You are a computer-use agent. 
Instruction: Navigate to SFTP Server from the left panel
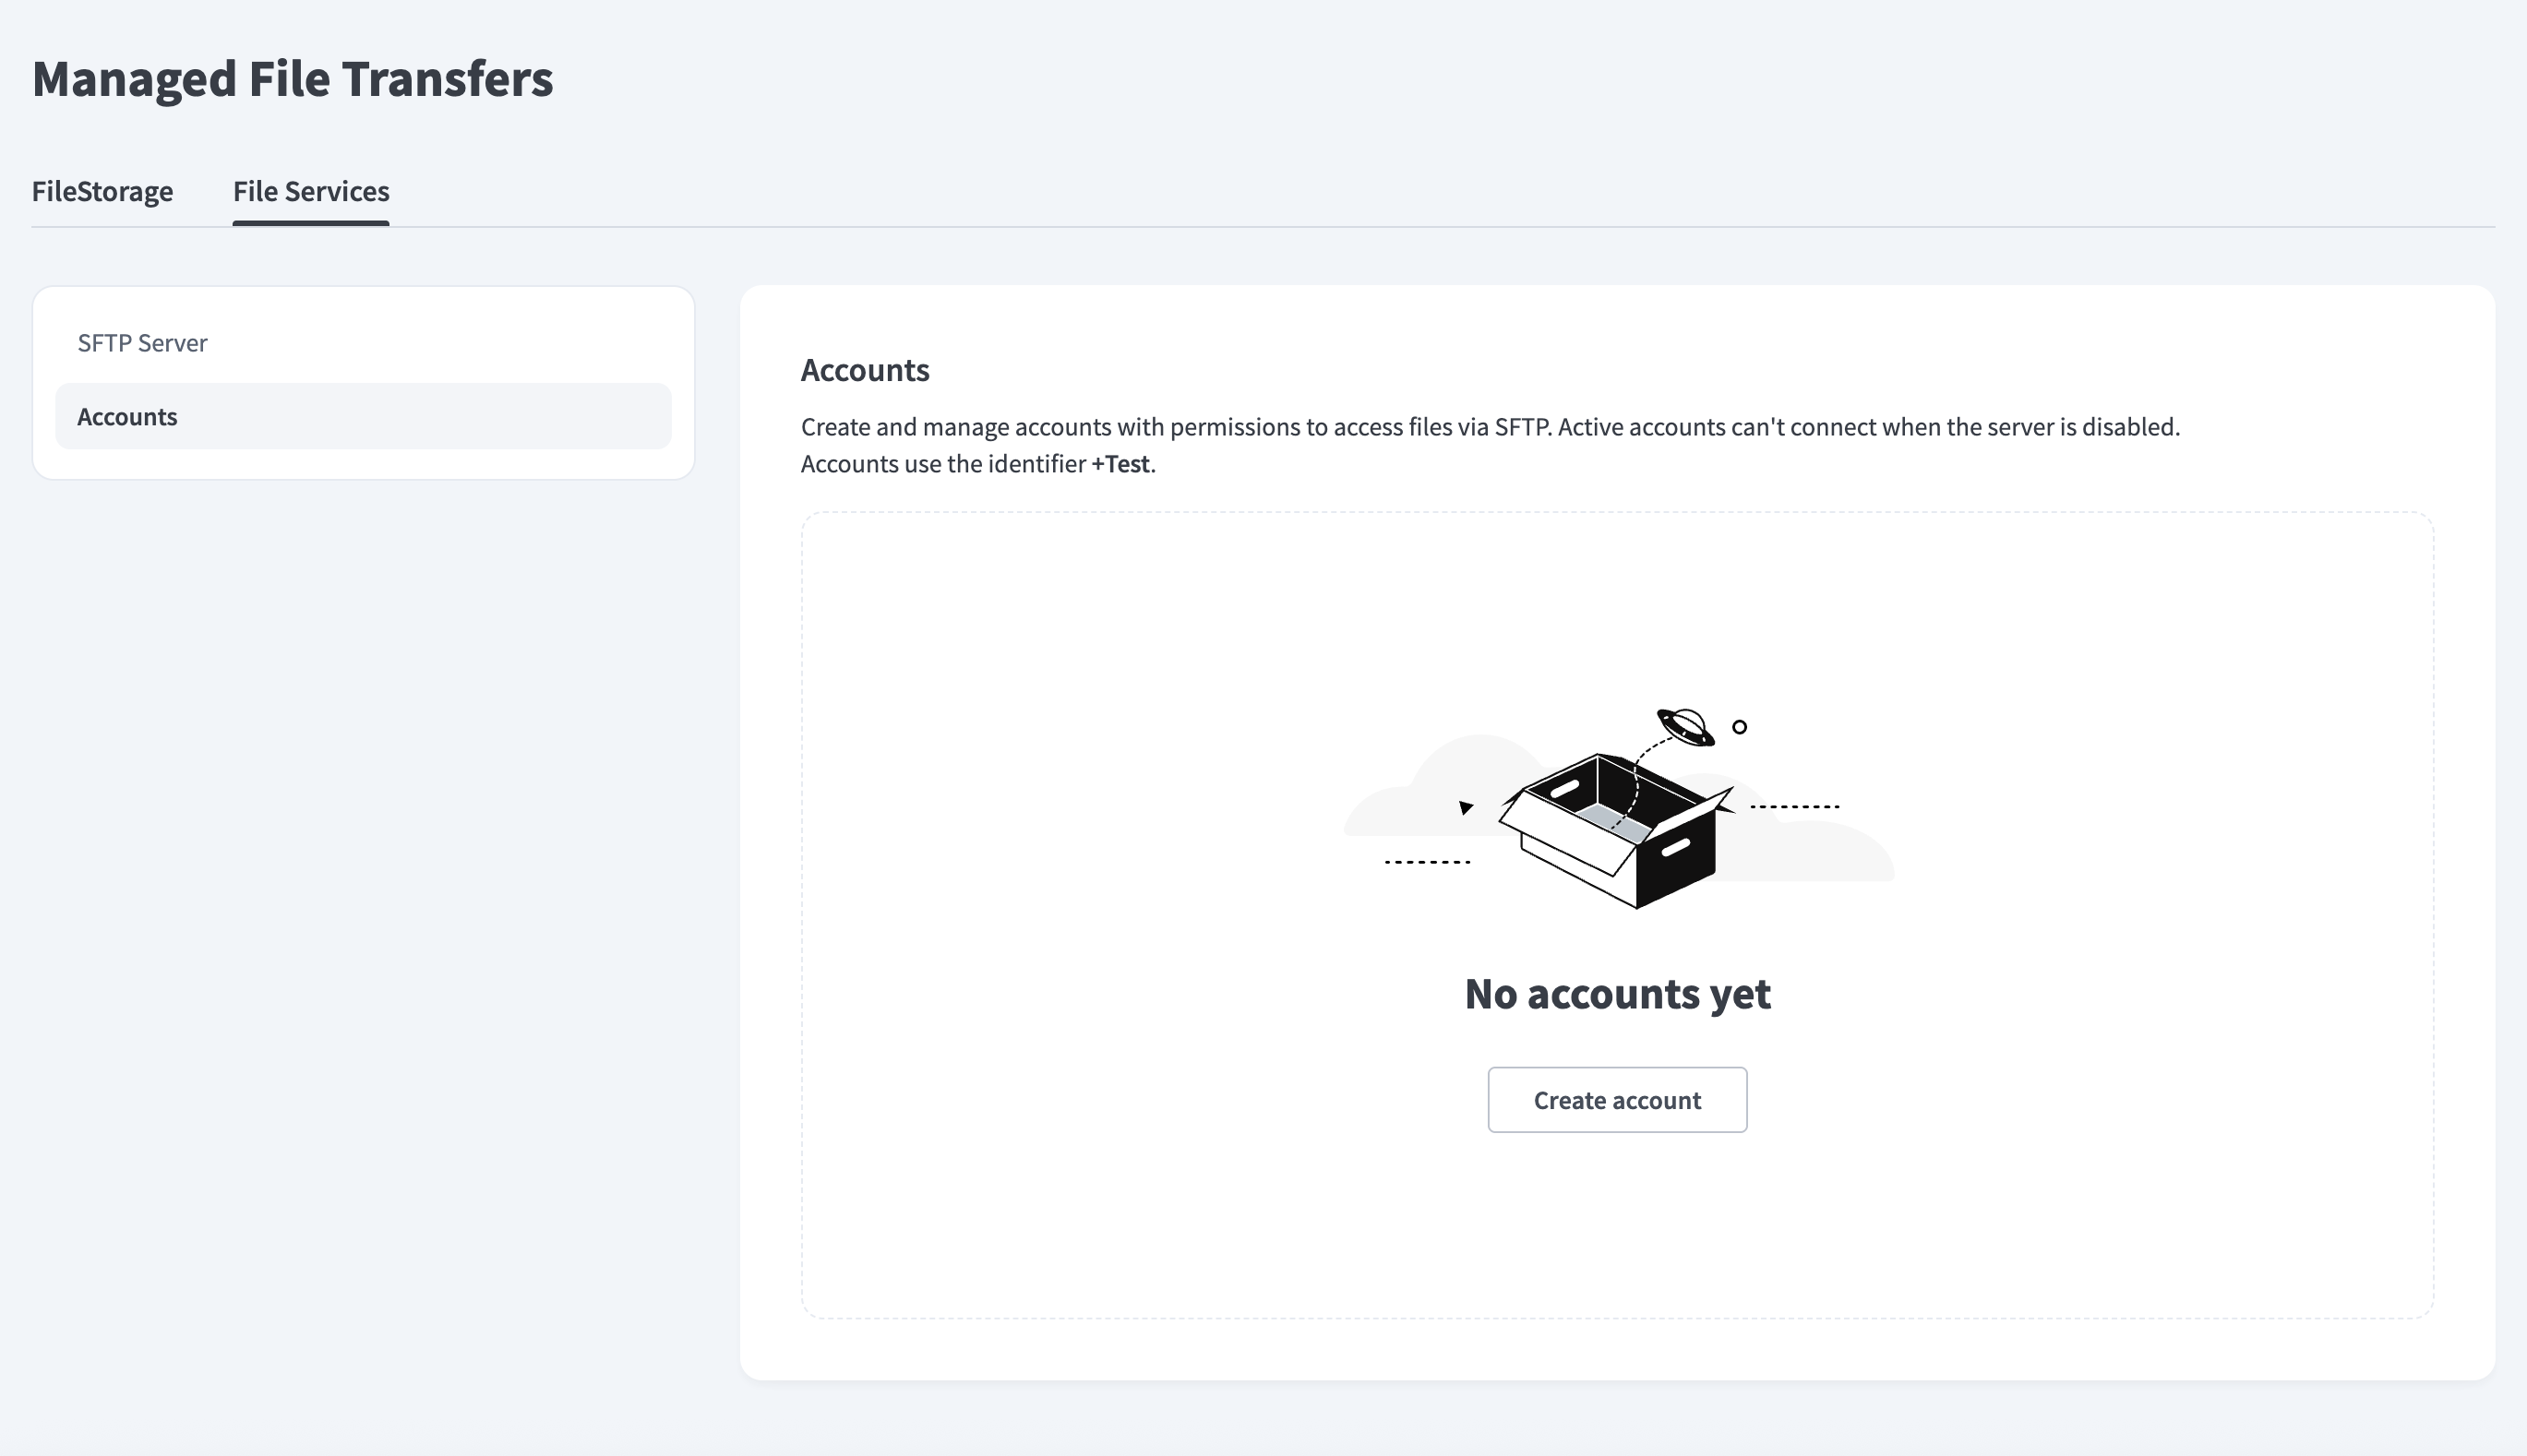(x=143, y=342)
